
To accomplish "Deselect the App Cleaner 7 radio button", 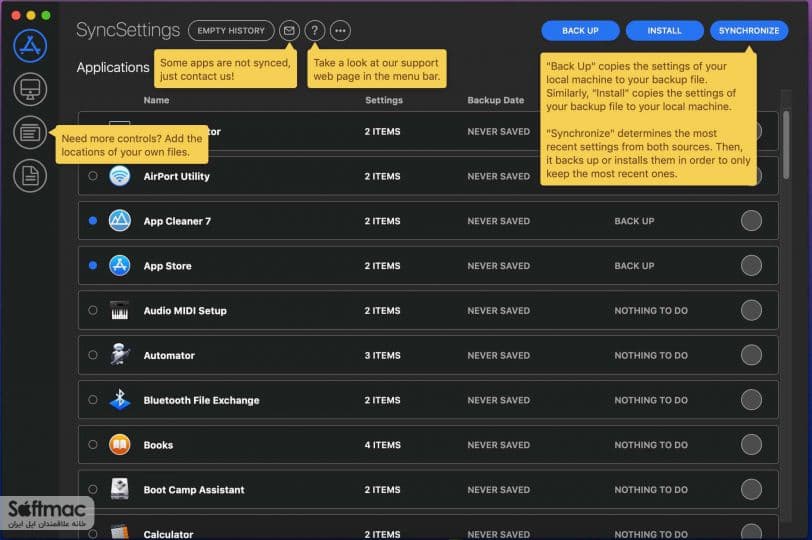I will click(x=93, y=221).
